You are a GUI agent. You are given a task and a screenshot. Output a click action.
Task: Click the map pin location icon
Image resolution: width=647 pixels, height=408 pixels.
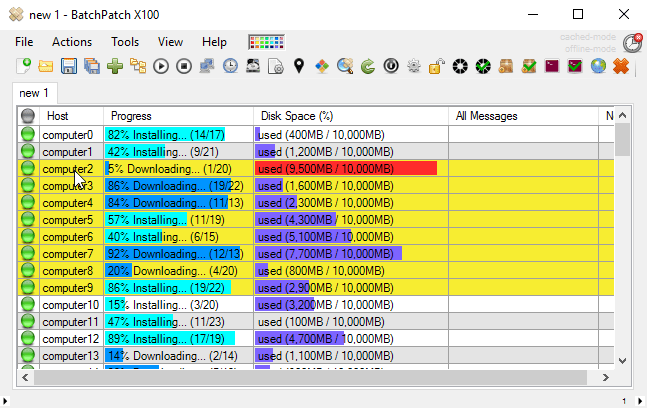299,66
